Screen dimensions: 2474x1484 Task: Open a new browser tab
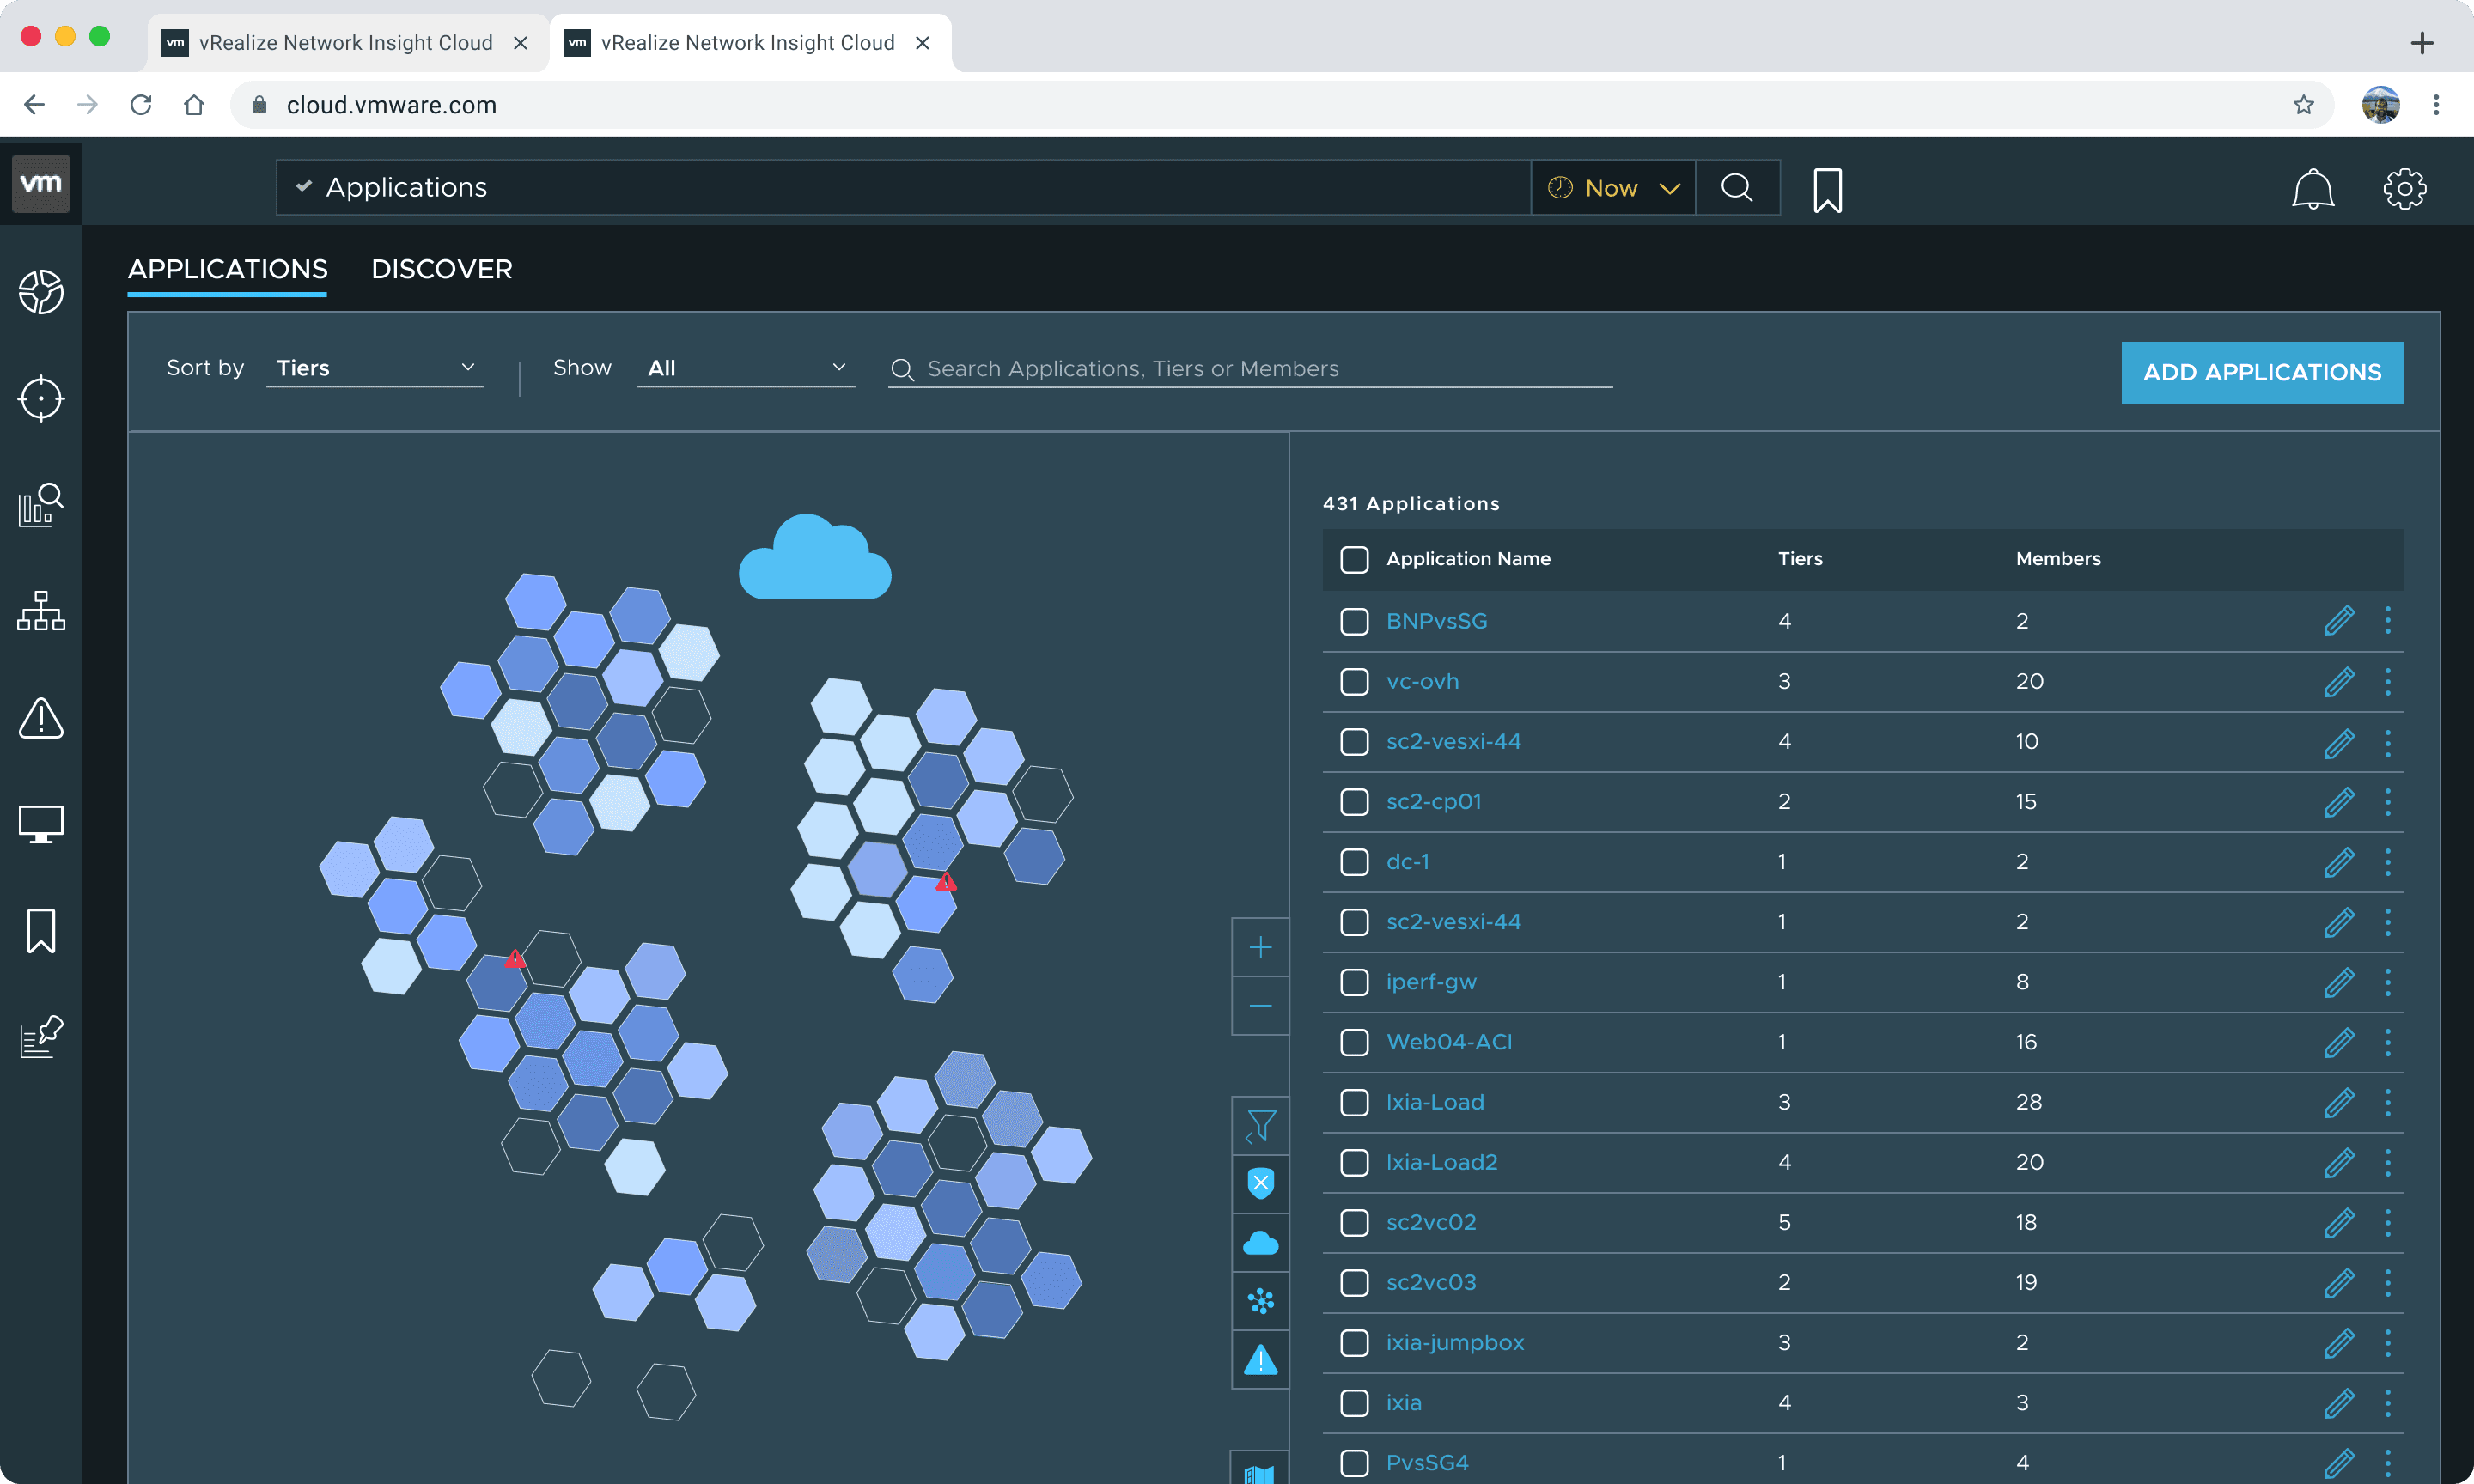click(x=2422, y=43)
